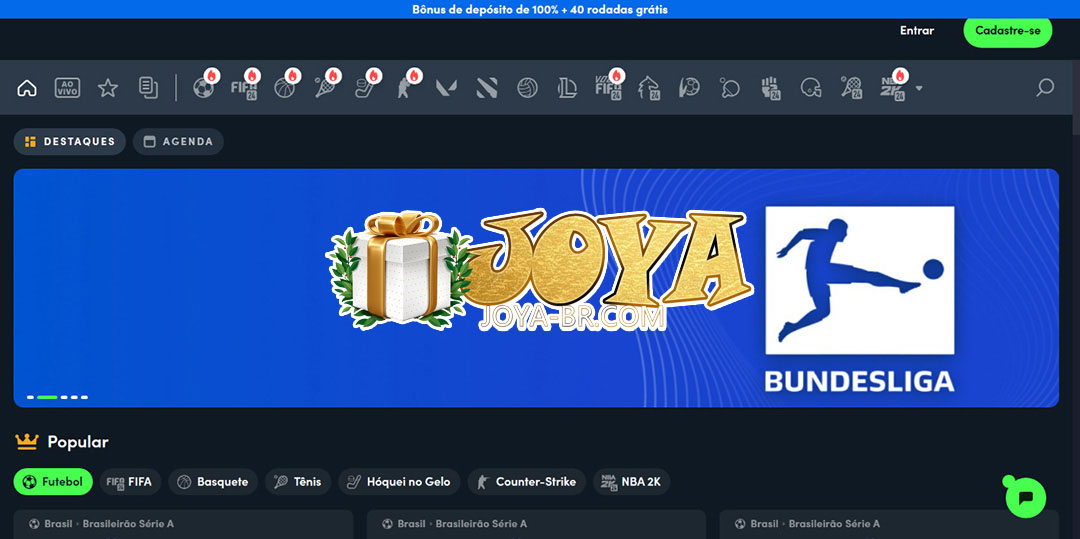Open first Brasileirão Série A card header
Image resolution: width=1080 pixels, height=539 pixels.
[x=183, y=524]
